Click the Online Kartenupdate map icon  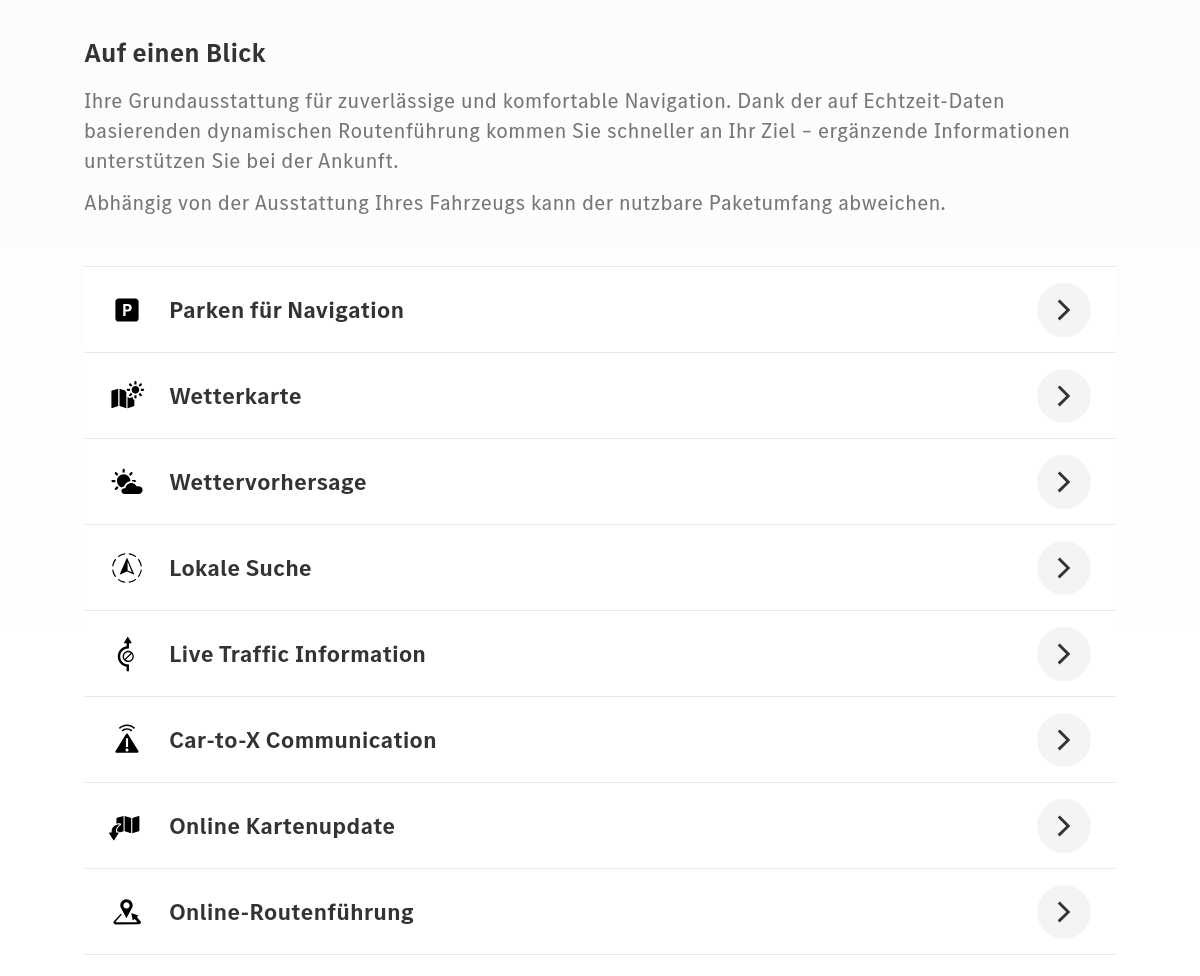tap(125, 827)
